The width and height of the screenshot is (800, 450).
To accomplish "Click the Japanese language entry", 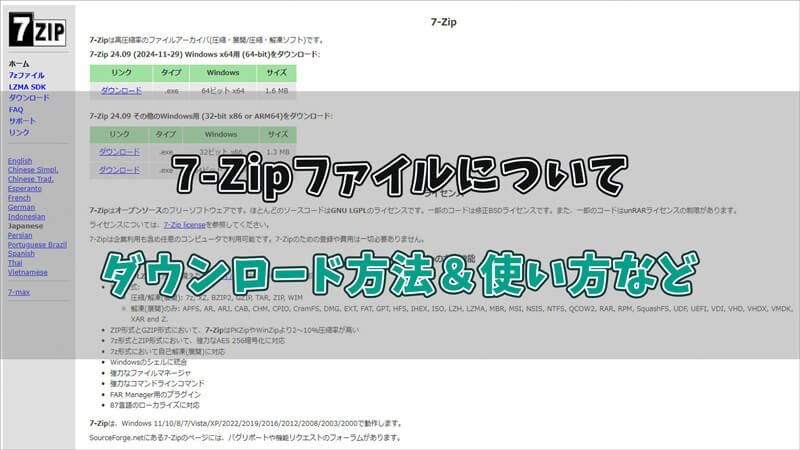I will pyautogui.click(x=25, y=226).
